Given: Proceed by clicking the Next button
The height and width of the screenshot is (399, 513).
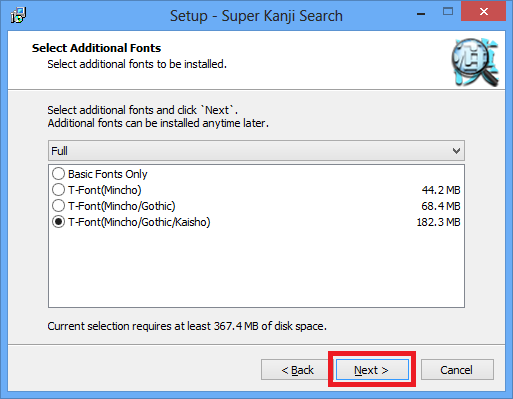Looking at the screenshot, I should 372,370.
